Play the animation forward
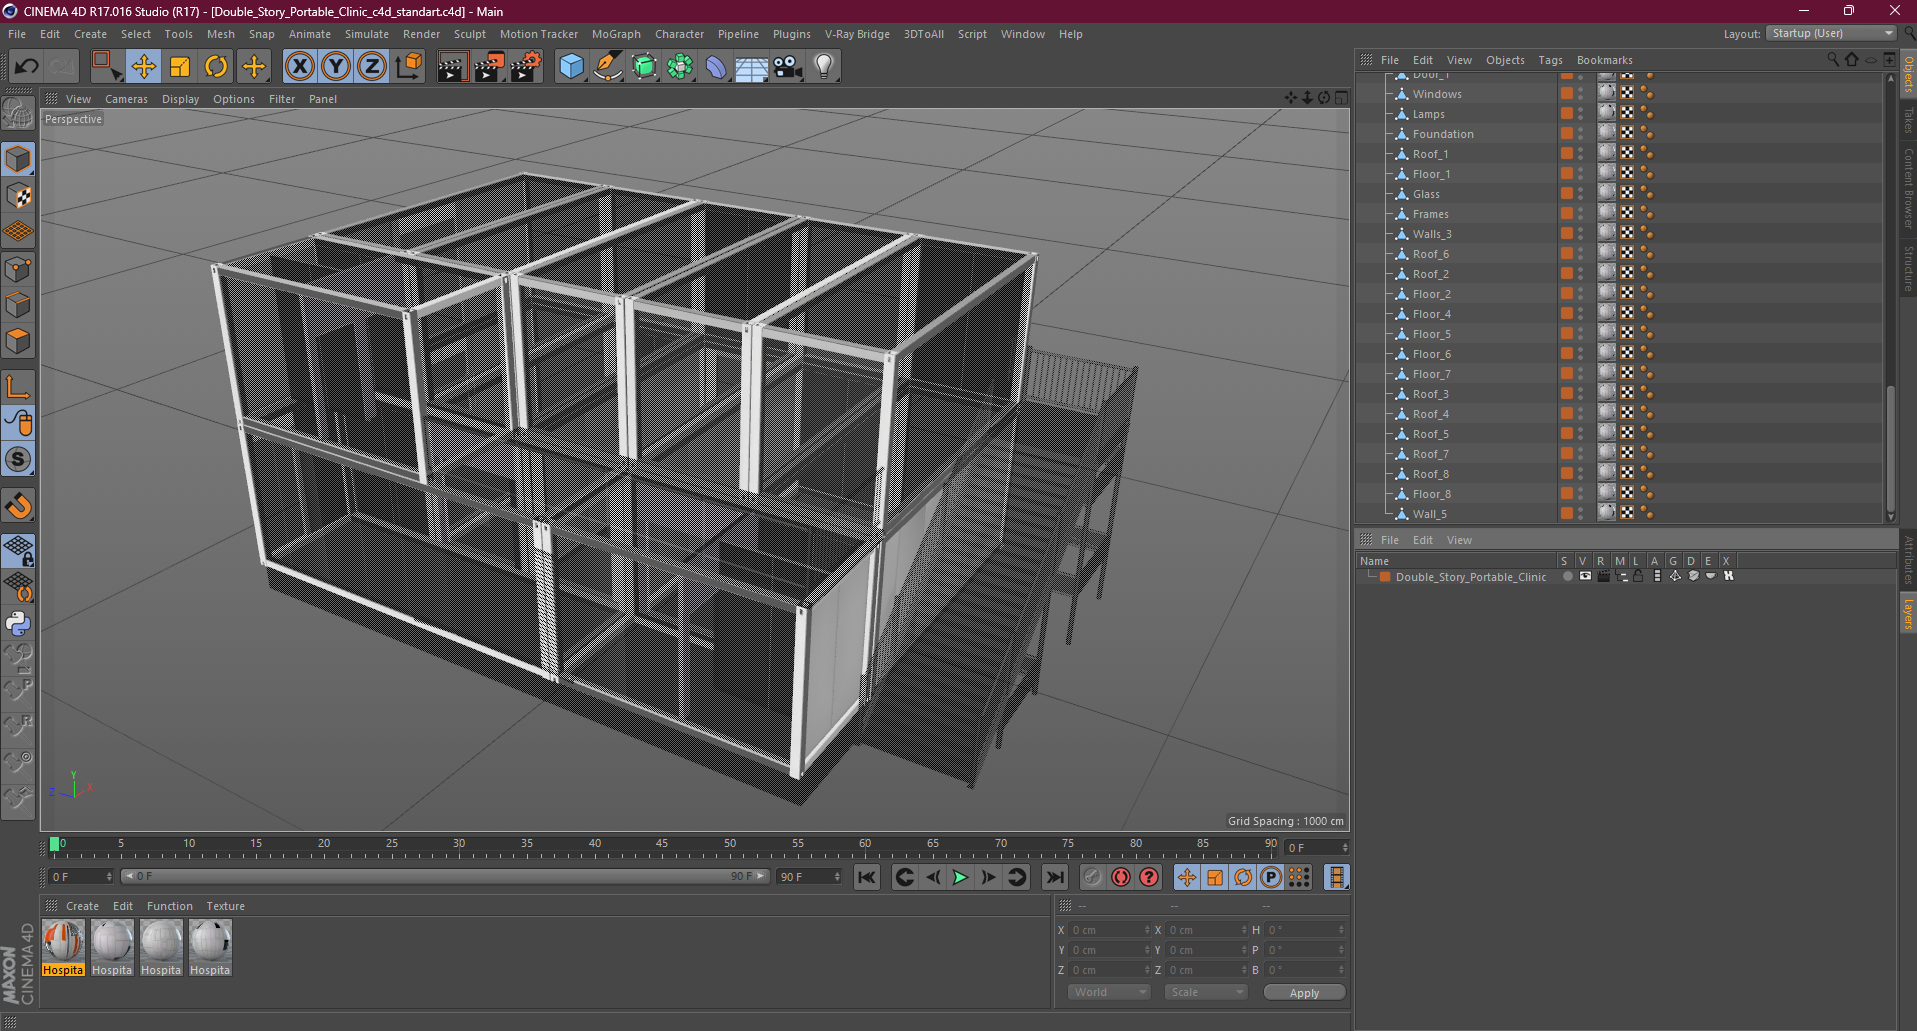 (960, 877)
